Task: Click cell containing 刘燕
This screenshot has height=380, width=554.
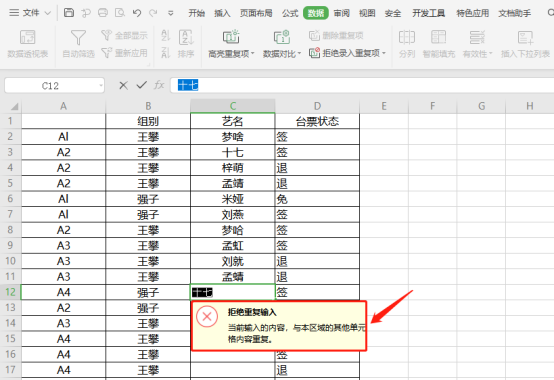Action: (232, 214)
